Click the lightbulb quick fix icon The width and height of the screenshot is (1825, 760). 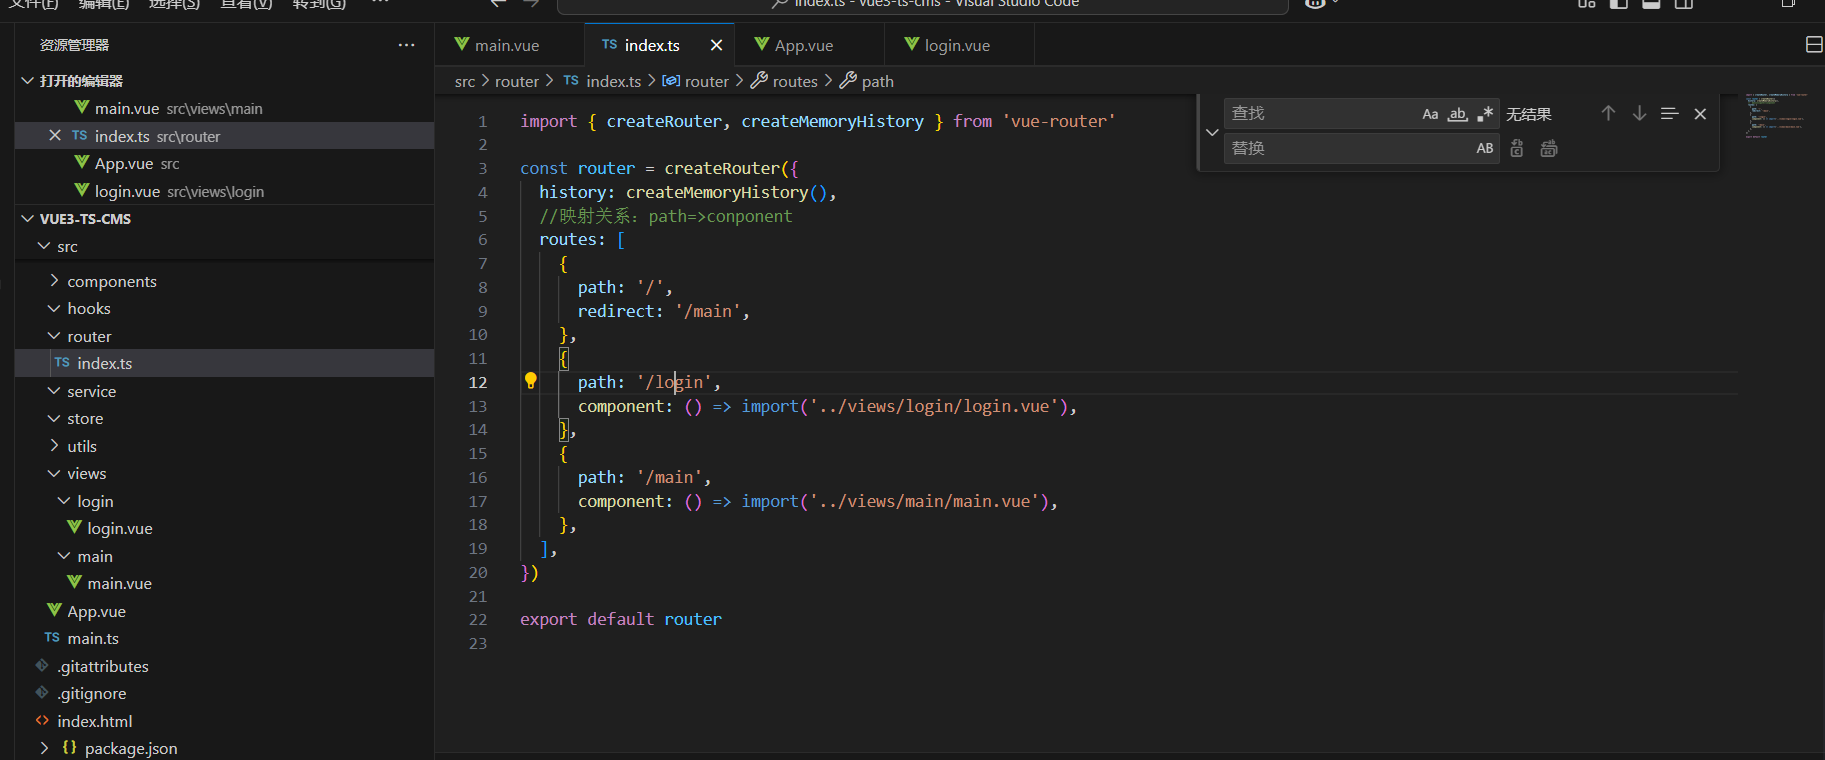530,381
